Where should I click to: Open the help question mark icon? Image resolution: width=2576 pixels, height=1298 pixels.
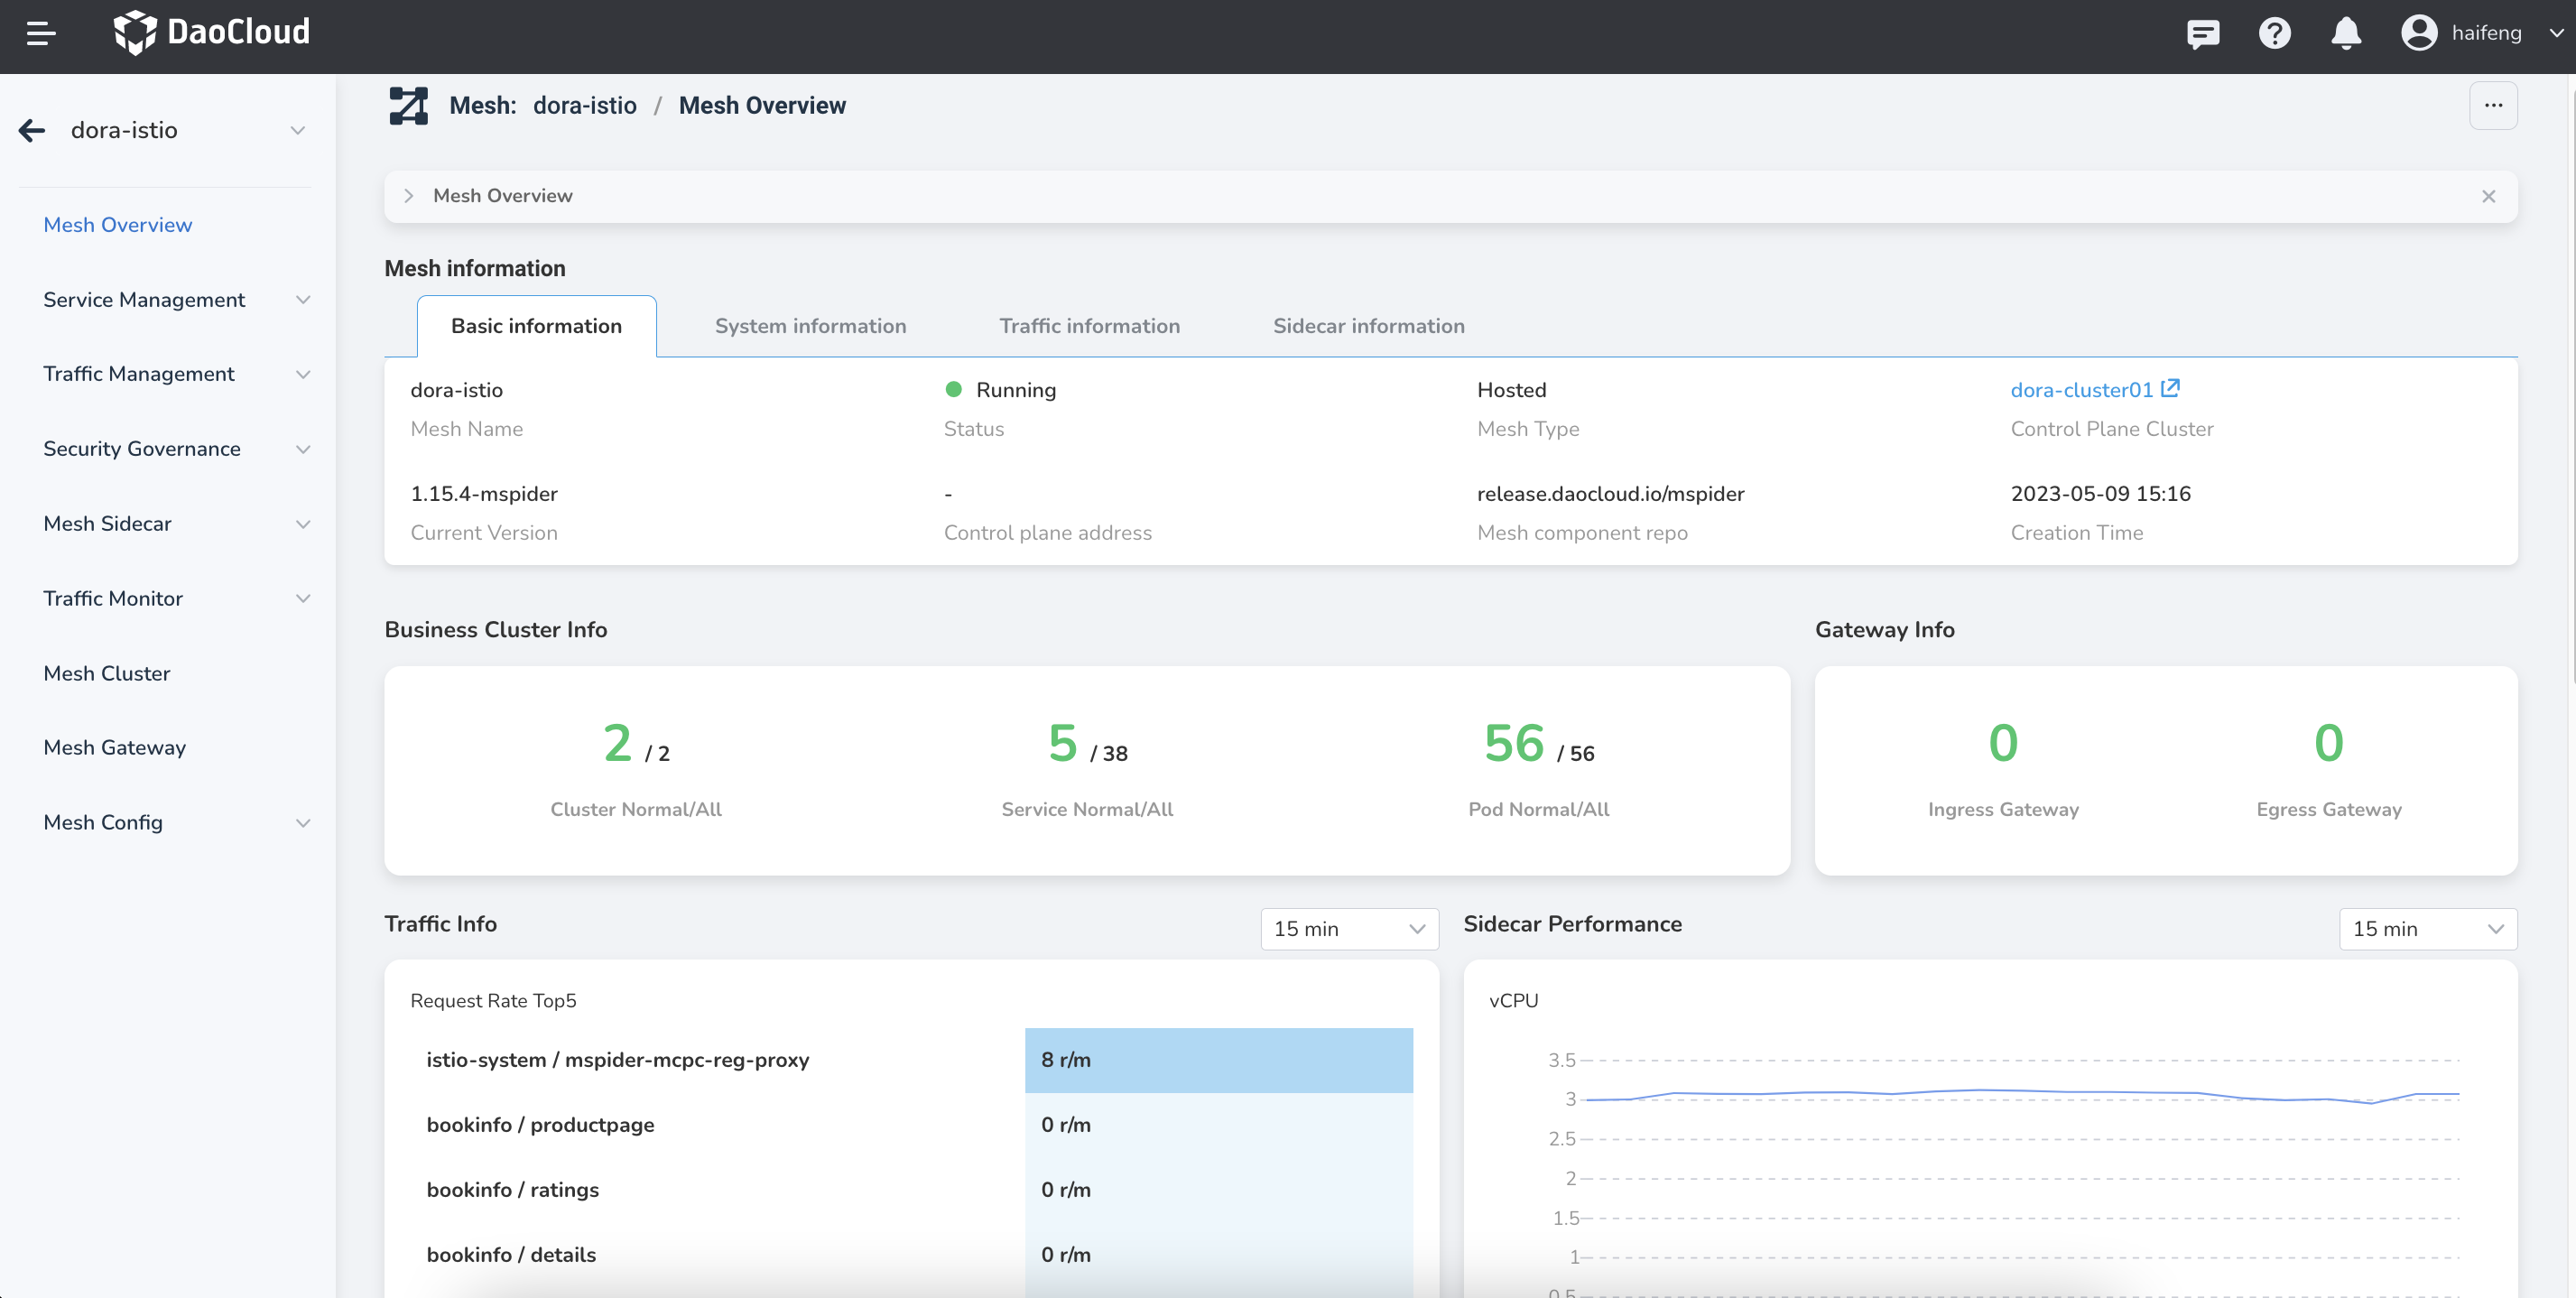(2274, 33)
